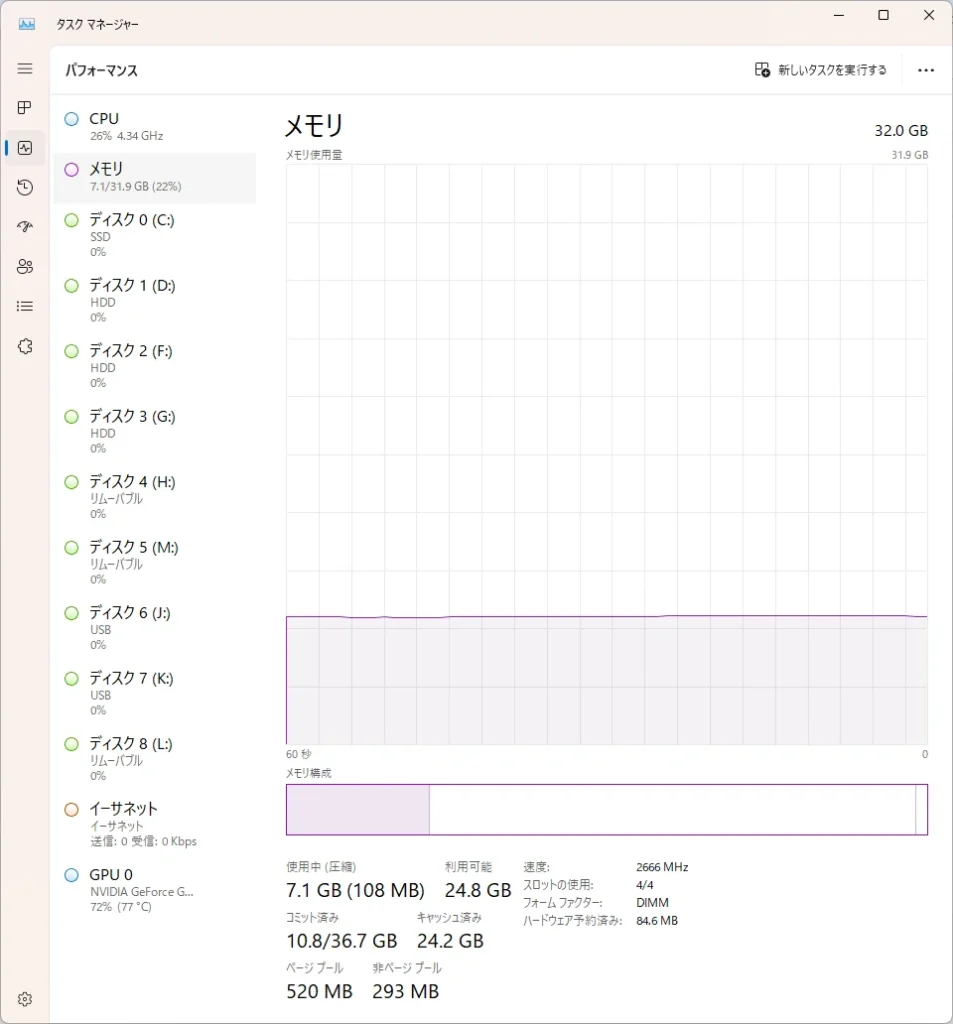Open the hamburger navigation menu
953x1024 pixels.
(x=25, y=69)
